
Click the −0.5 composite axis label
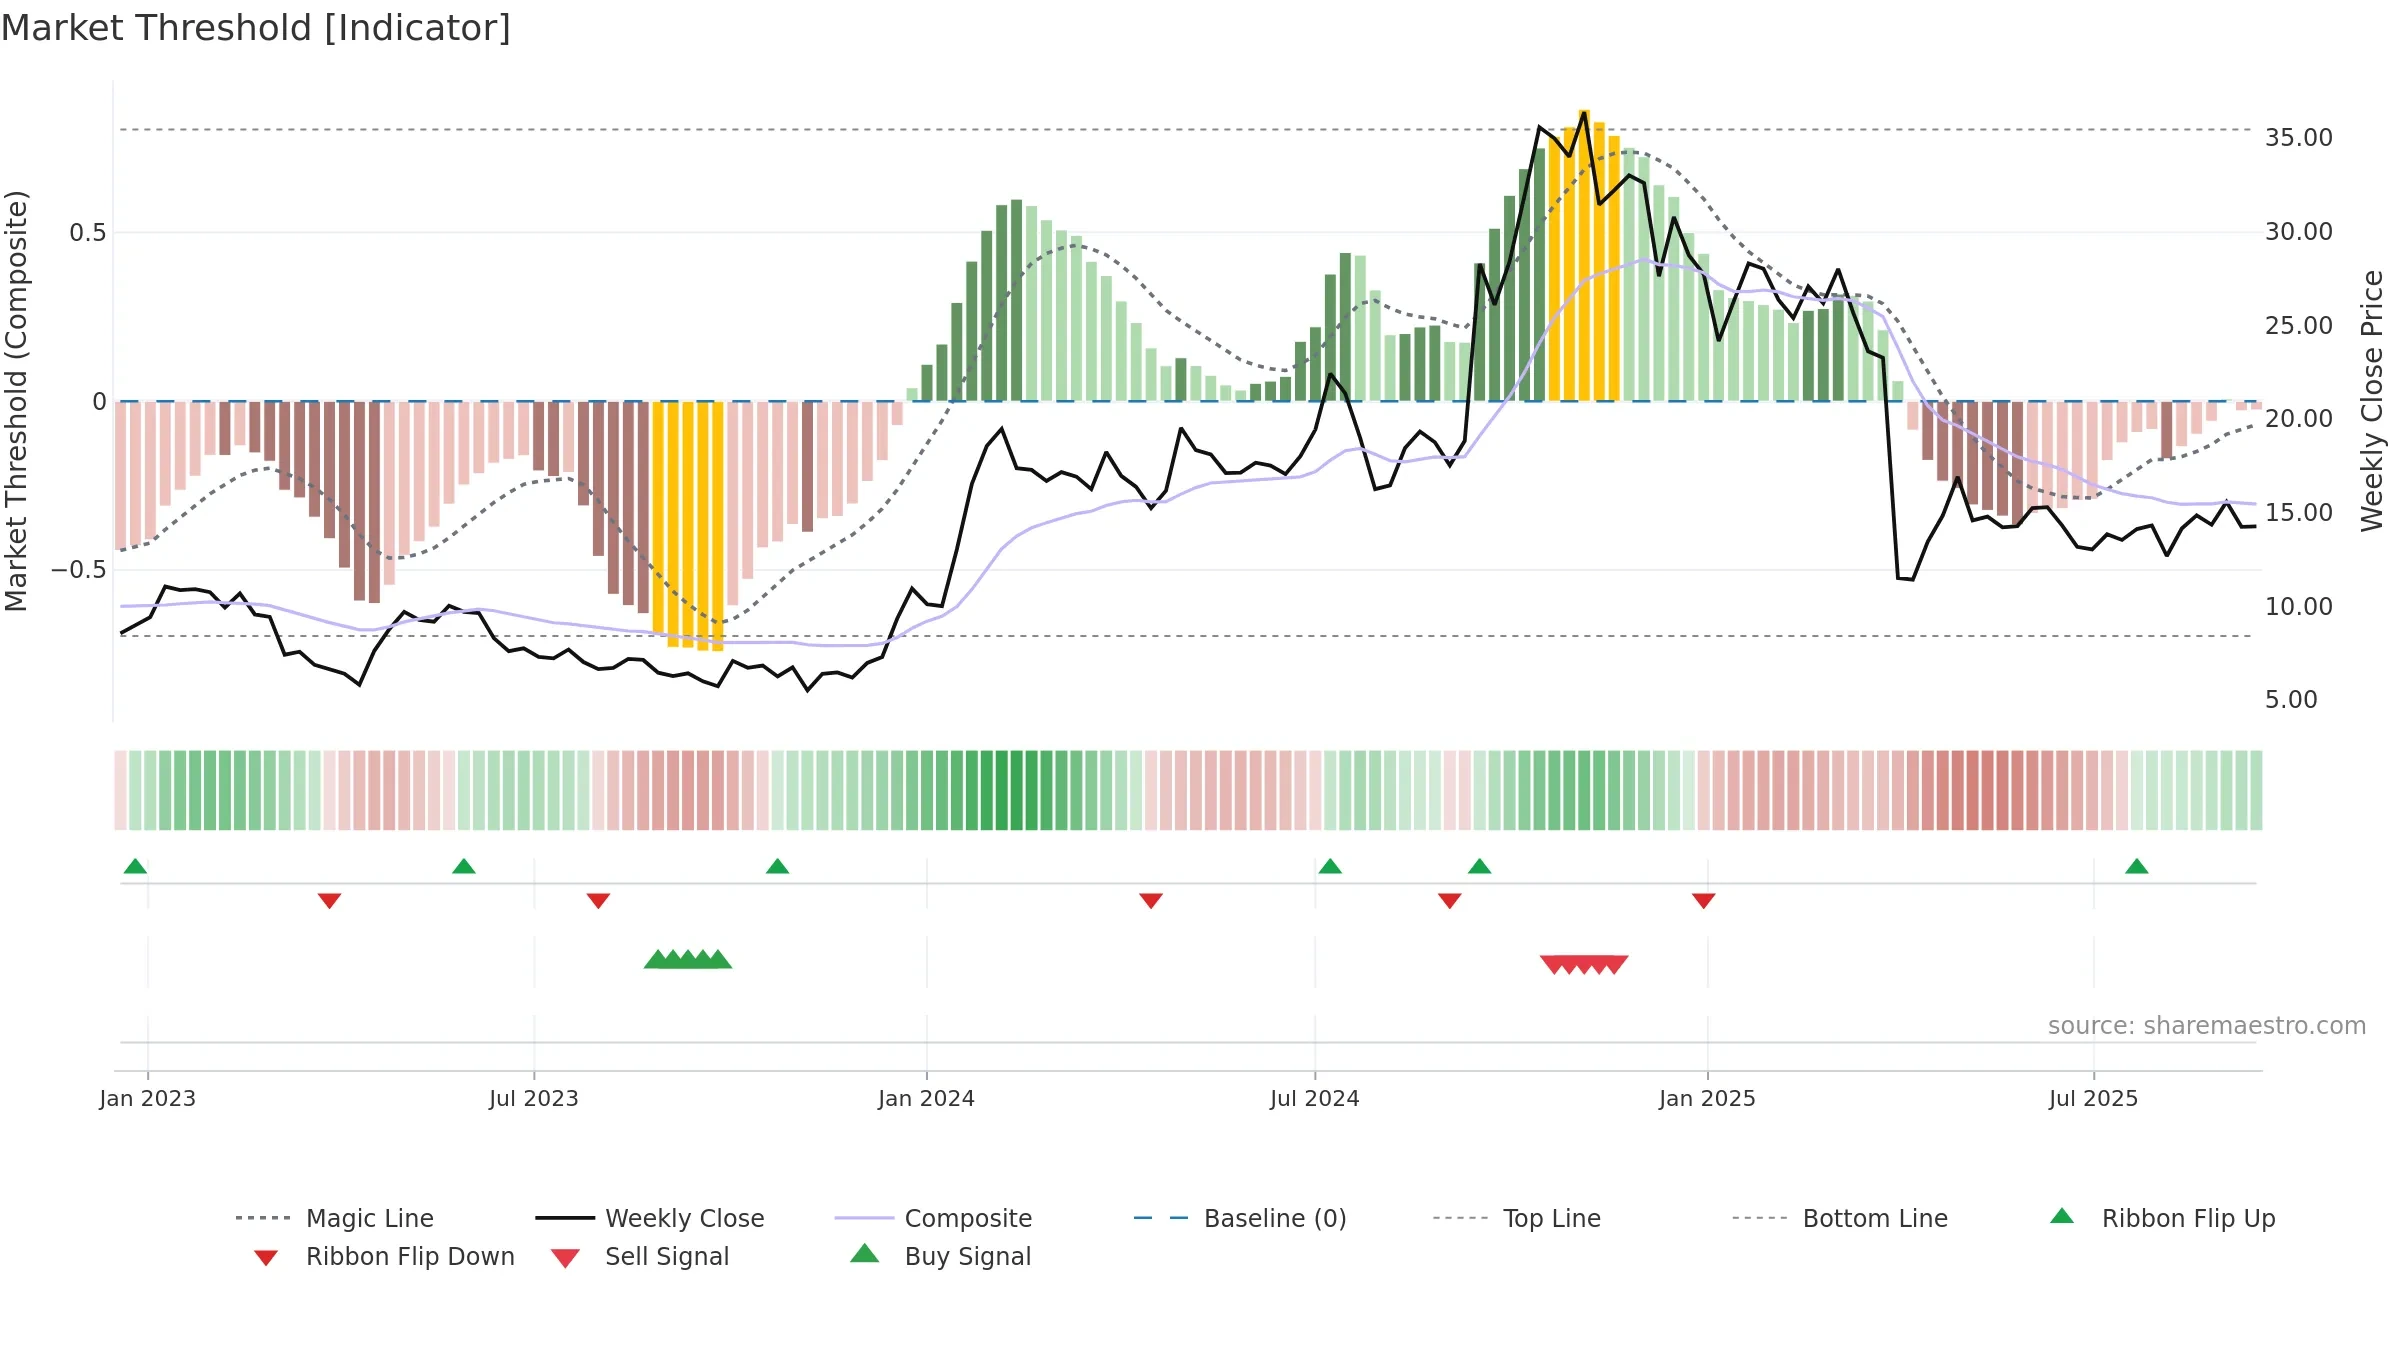coord(79,570)
